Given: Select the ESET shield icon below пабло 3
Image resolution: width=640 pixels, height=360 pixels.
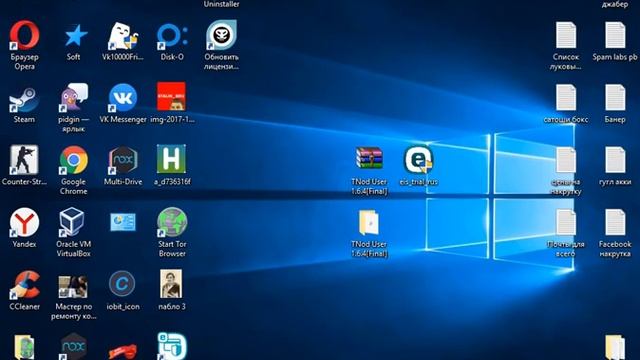Looking at the screenshot, I should pyautogui.click(x=172, y=346).
